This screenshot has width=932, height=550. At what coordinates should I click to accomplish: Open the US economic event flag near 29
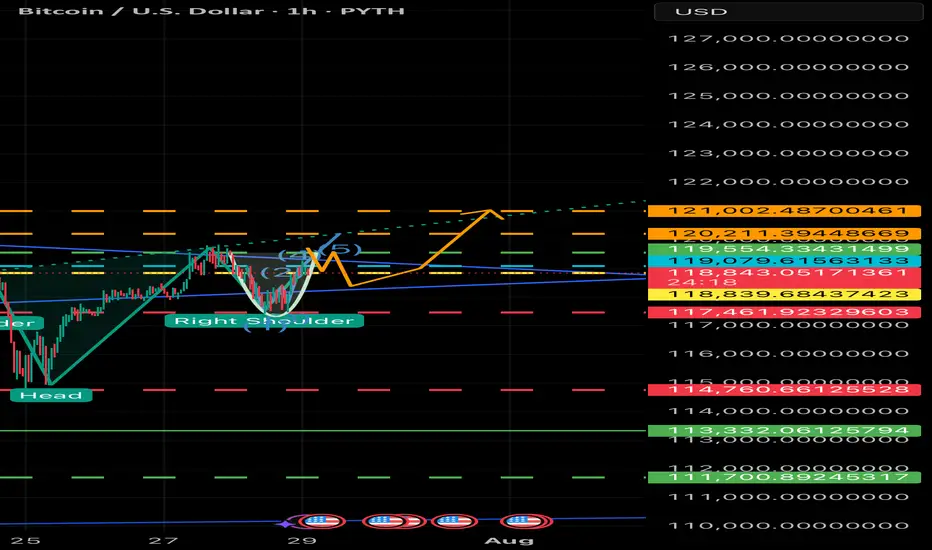point(322,521)
